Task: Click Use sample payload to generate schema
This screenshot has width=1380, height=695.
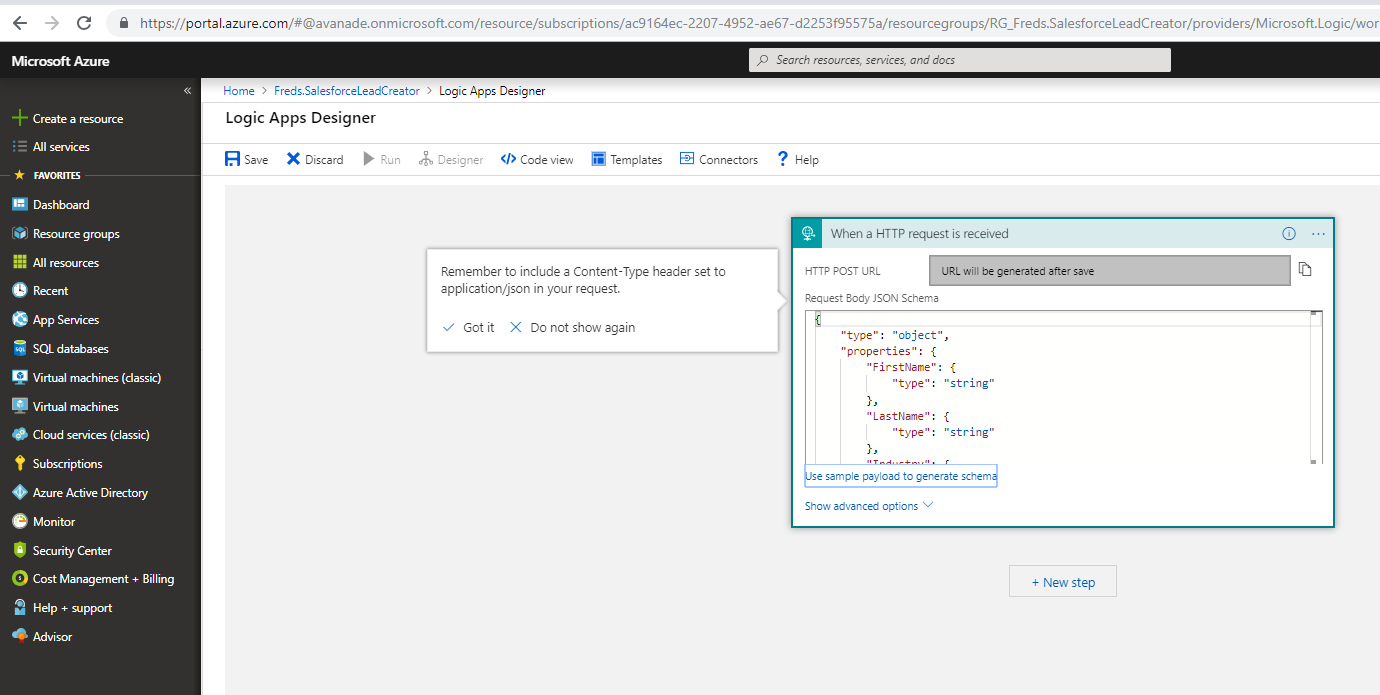Action: [901, 476]
